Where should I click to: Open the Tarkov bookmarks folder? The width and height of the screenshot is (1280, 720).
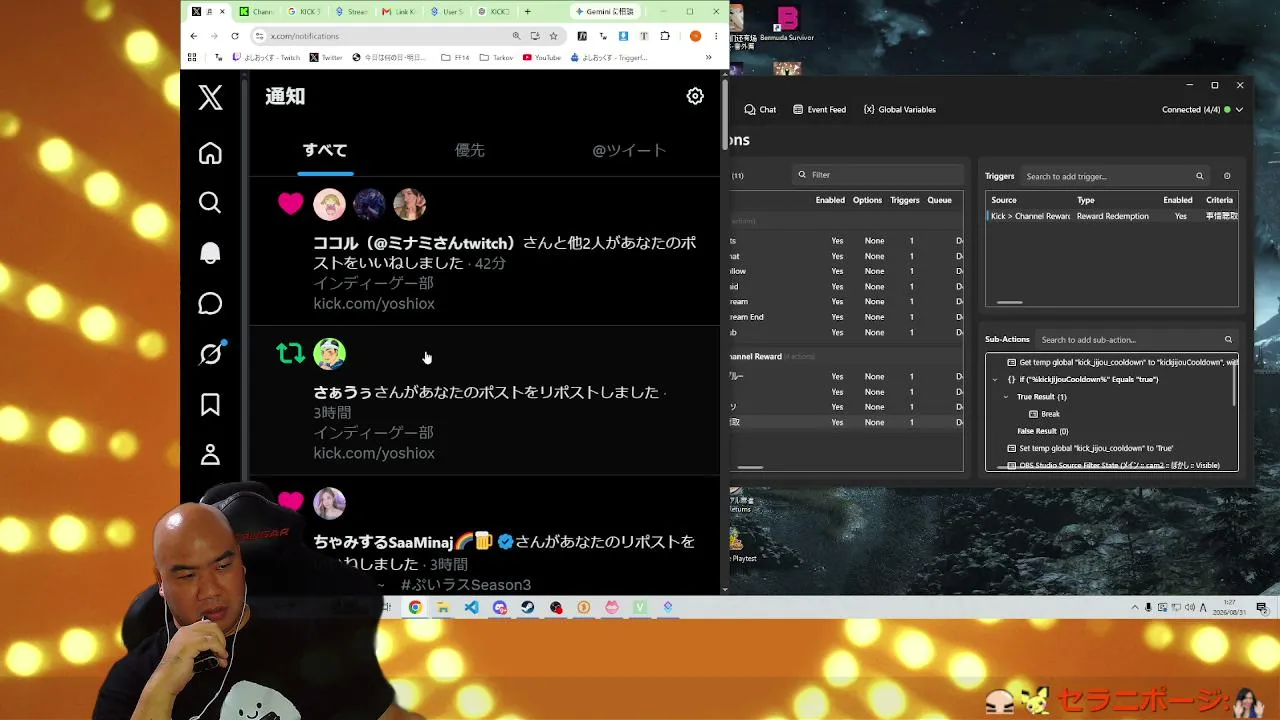click(x=495, y=58)
